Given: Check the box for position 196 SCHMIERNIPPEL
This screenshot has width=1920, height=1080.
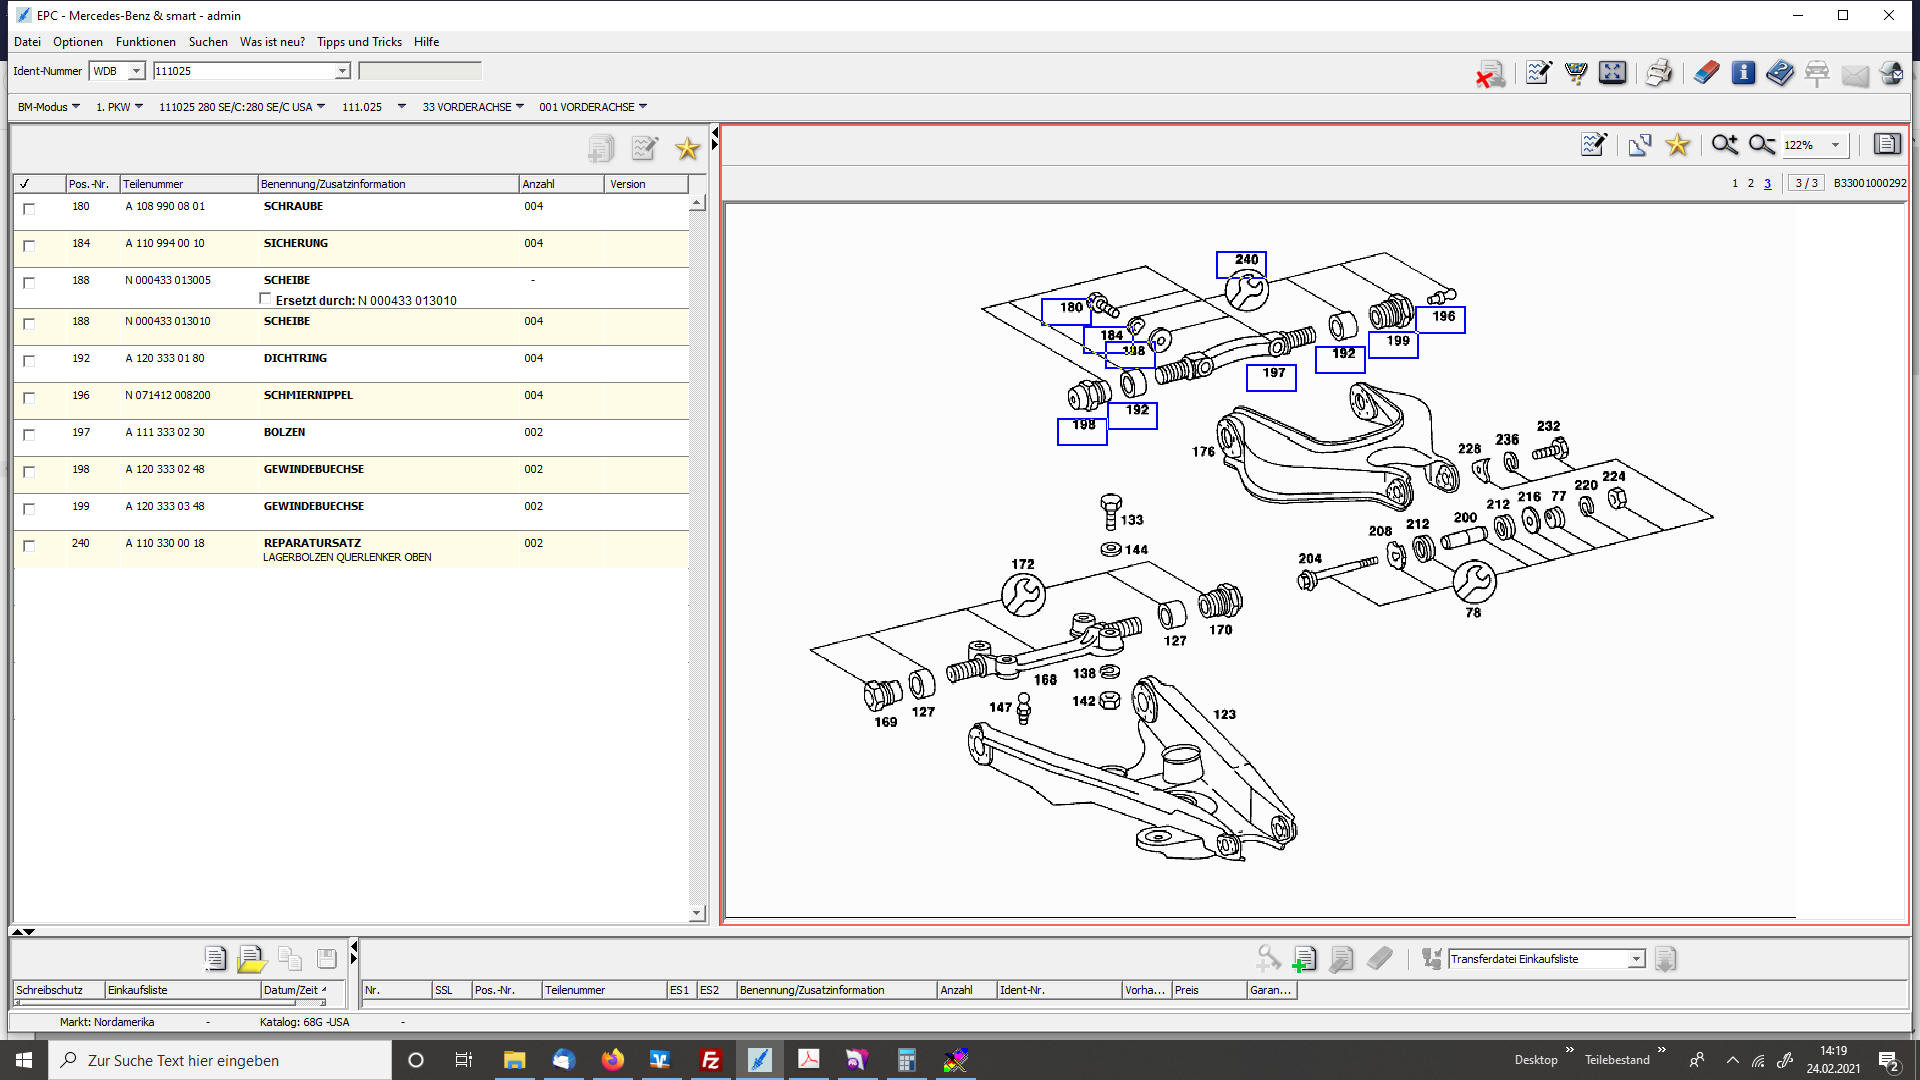Looking at the screenshot, I should 29,397.
